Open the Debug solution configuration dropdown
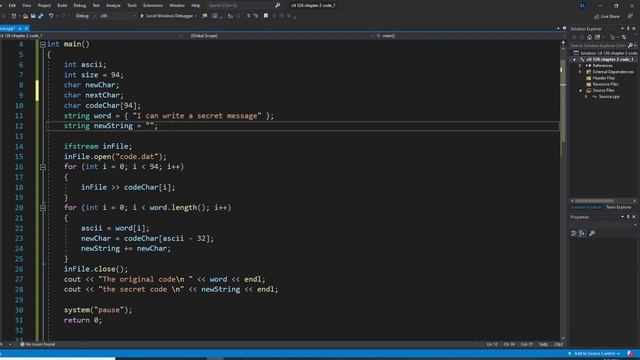The height and width of the screenshot is (360, 640). coord(85,16)
